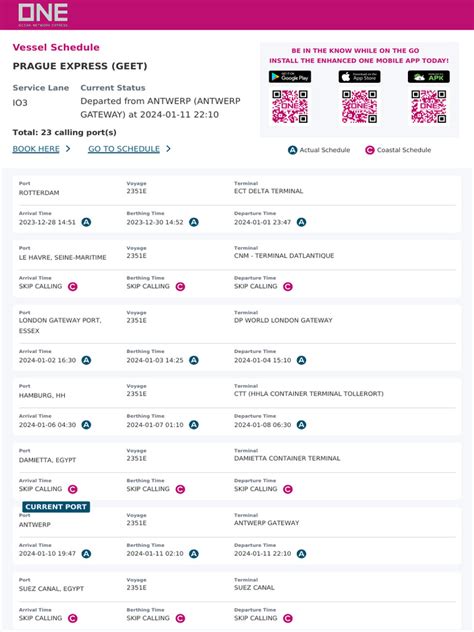Click the APK download badge

click(x=428, y=77)
